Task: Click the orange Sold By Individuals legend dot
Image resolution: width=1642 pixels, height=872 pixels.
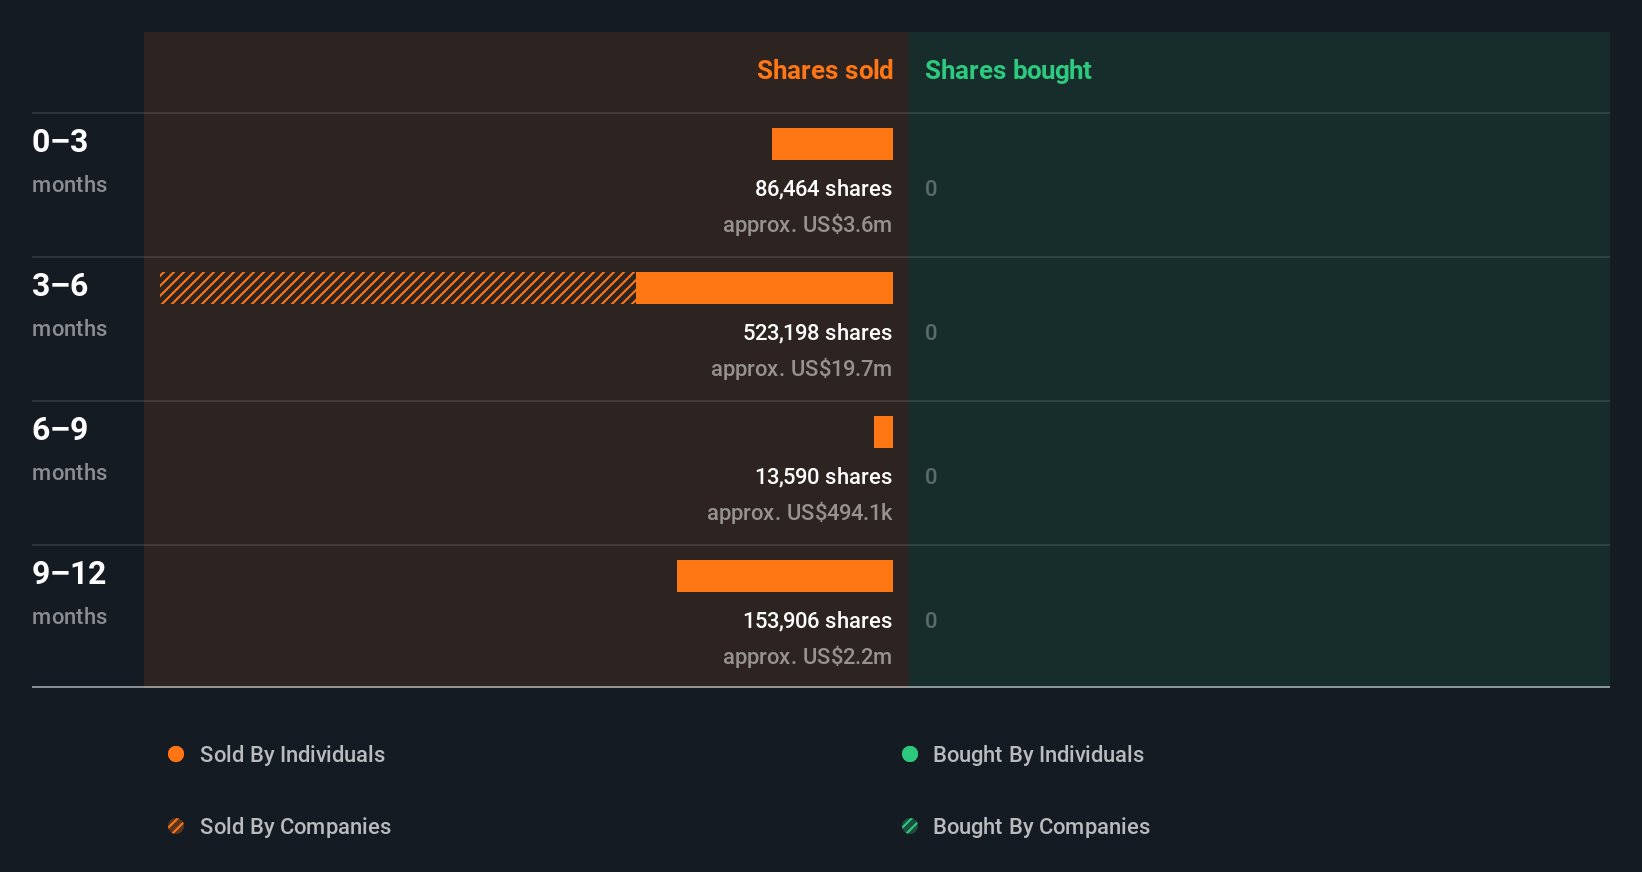Action: click(176, 754)
